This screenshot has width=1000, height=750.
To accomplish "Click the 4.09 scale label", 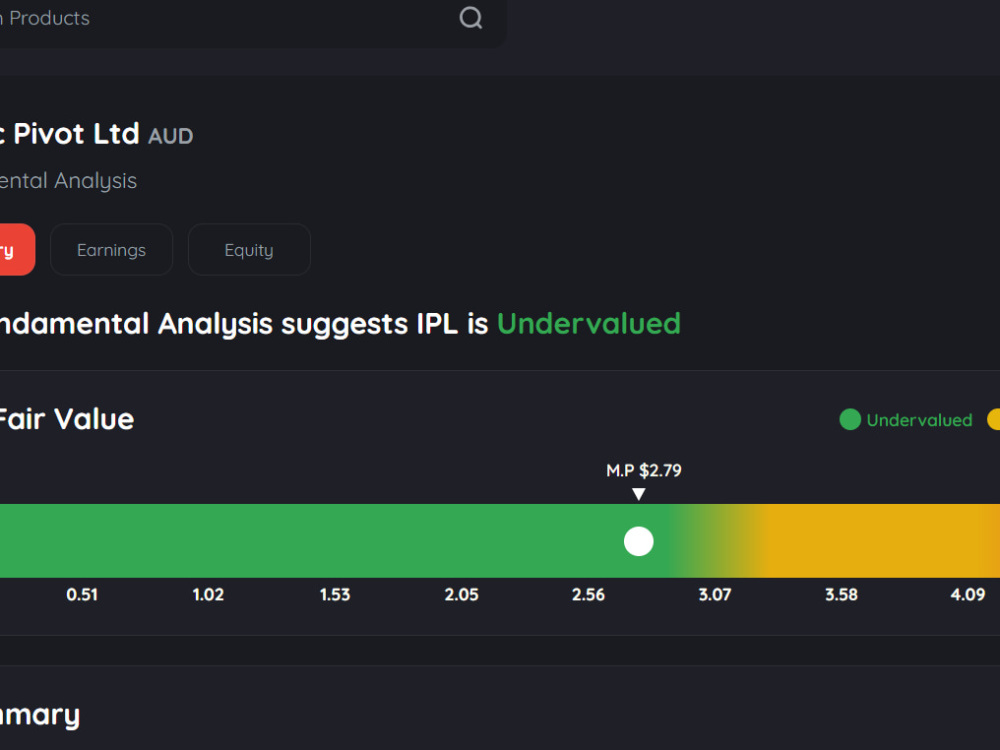I will tap(967, 595).
